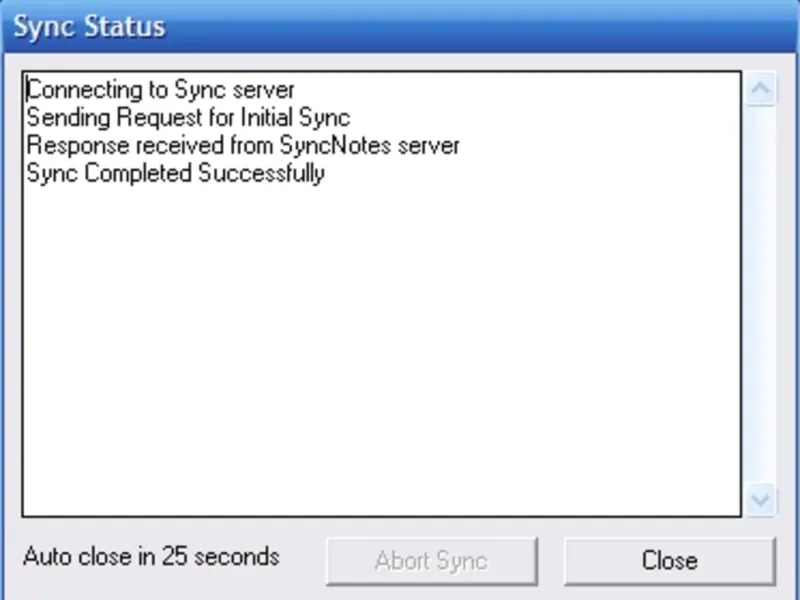
Task: Click the Close button
Action: point(670,561)
